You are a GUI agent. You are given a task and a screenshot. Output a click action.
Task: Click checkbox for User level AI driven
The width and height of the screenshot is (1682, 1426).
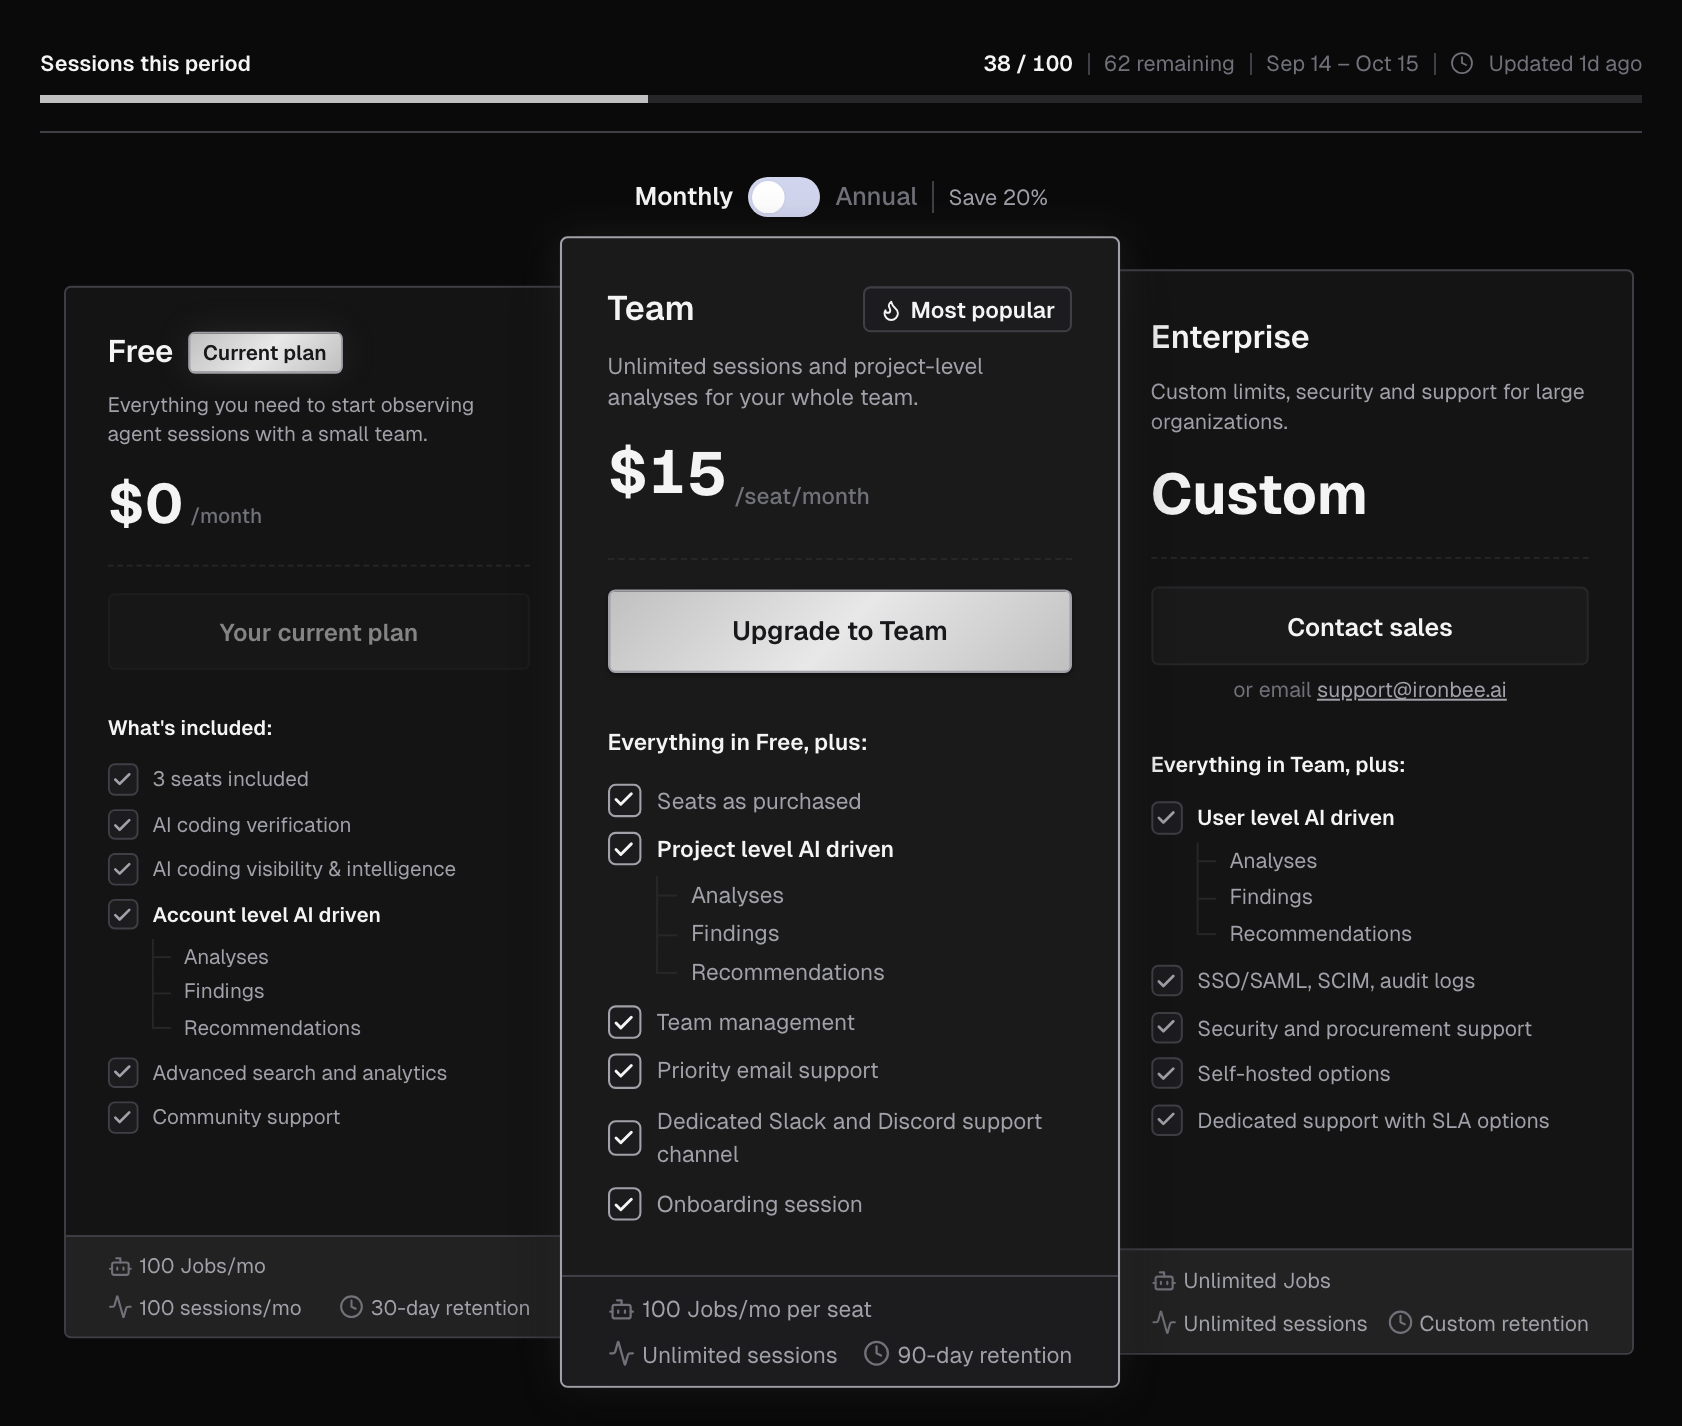tap(1167, 818)
